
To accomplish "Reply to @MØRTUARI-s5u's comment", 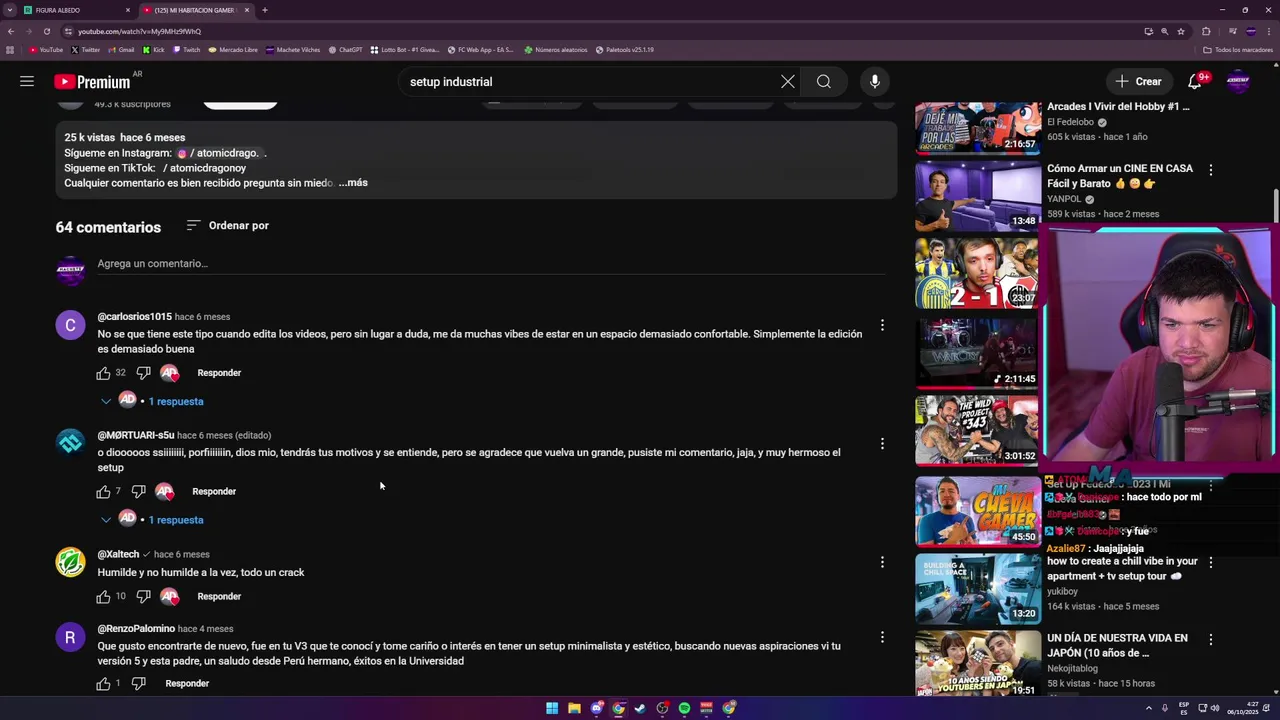I will tap(214, 492).
